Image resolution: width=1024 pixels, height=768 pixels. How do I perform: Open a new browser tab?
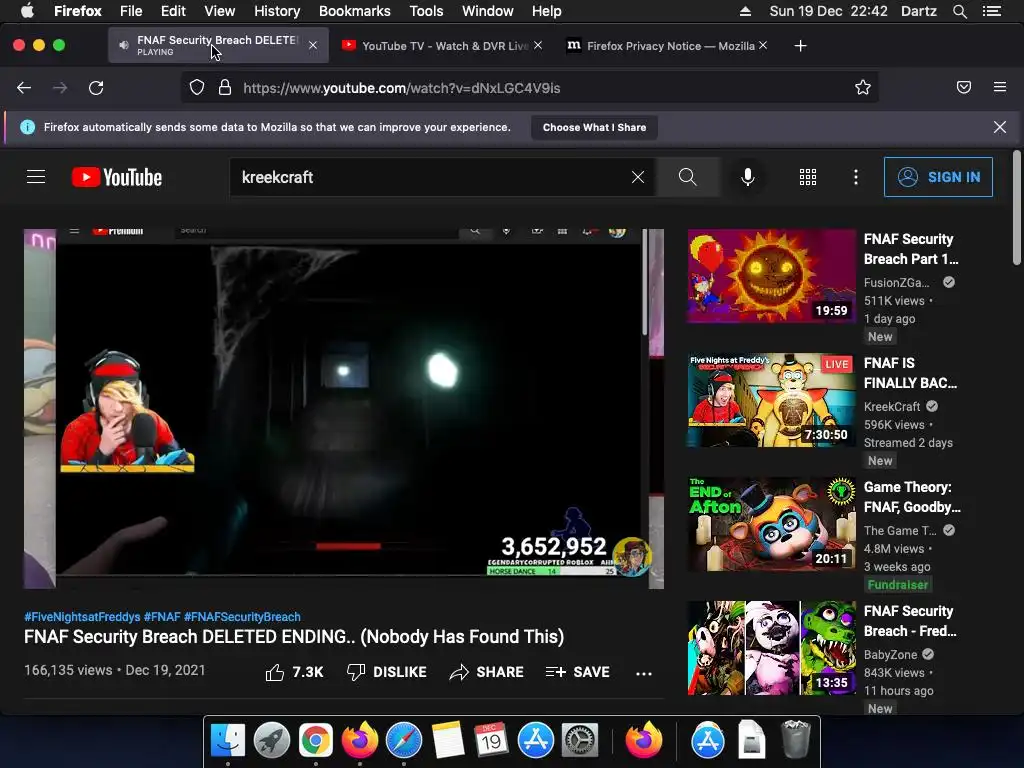[x=800, y=46]
